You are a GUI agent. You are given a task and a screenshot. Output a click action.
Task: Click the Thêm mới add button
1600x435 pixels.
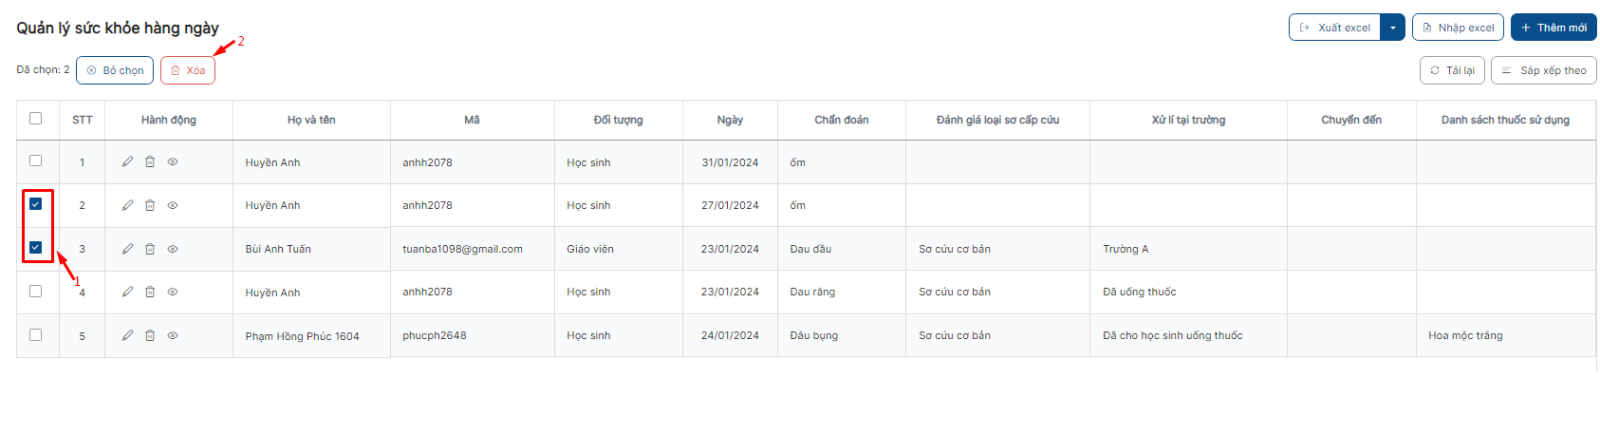click(x=1553, y=28)
